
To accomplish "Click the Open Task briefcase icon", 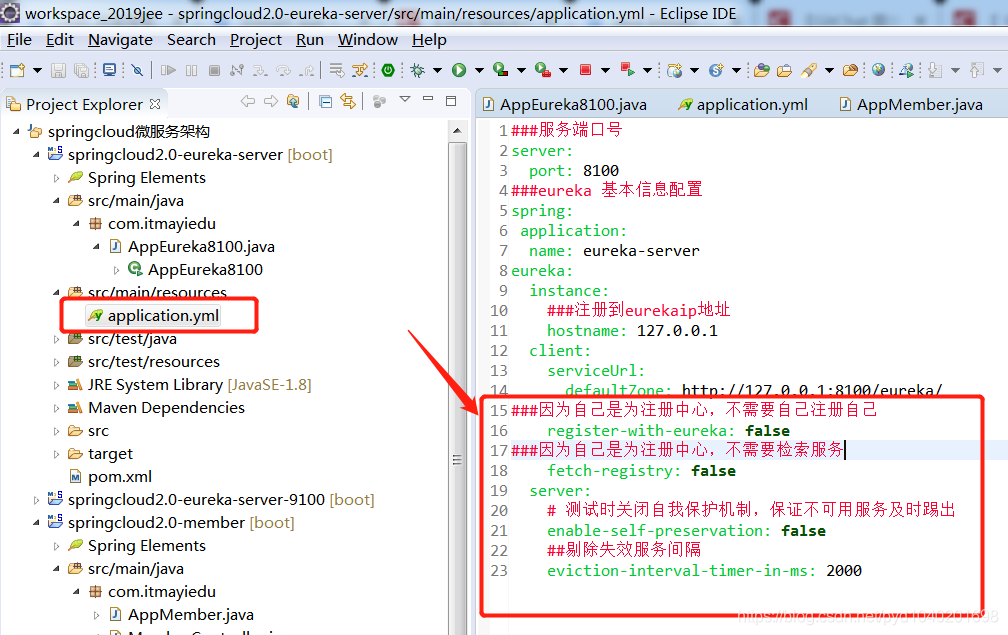I will 784,70.
